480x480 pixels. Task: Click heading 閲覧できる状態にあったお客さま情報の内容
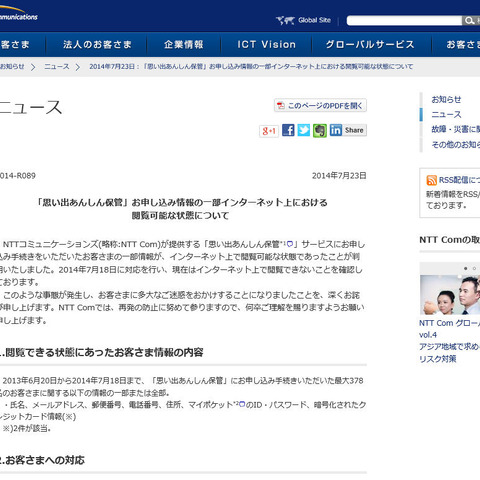(102, 352)
